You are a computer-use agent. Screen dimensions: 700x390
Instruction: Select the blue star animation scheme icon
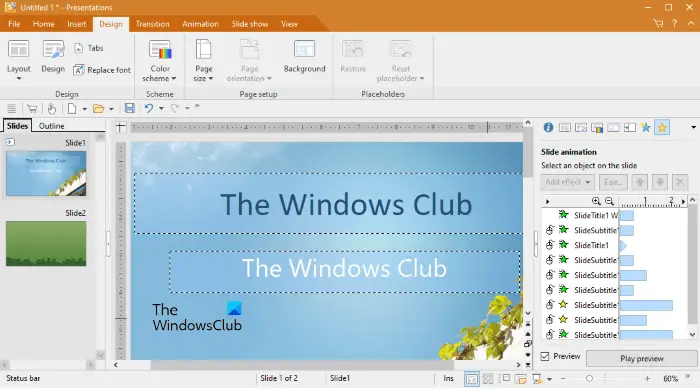pos(646,128)
